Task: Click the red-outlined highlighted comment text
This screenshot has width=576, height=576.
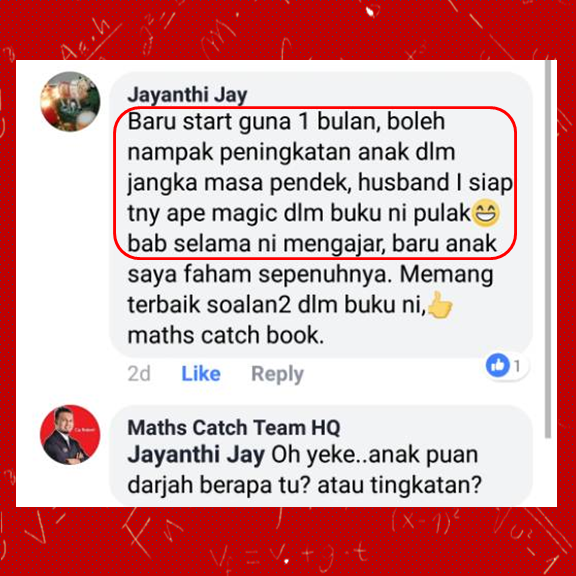Action: pyautogui.click(x=316, y=183)
